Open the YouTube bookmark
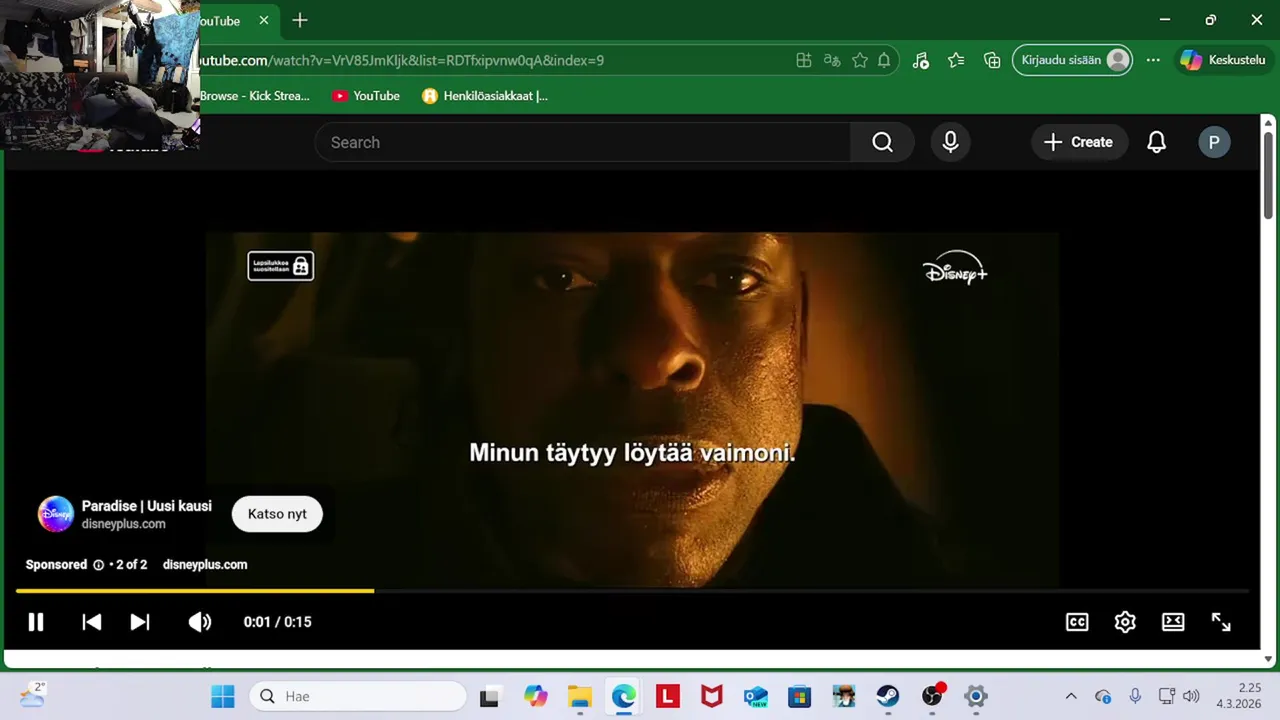 pos(366,96)
